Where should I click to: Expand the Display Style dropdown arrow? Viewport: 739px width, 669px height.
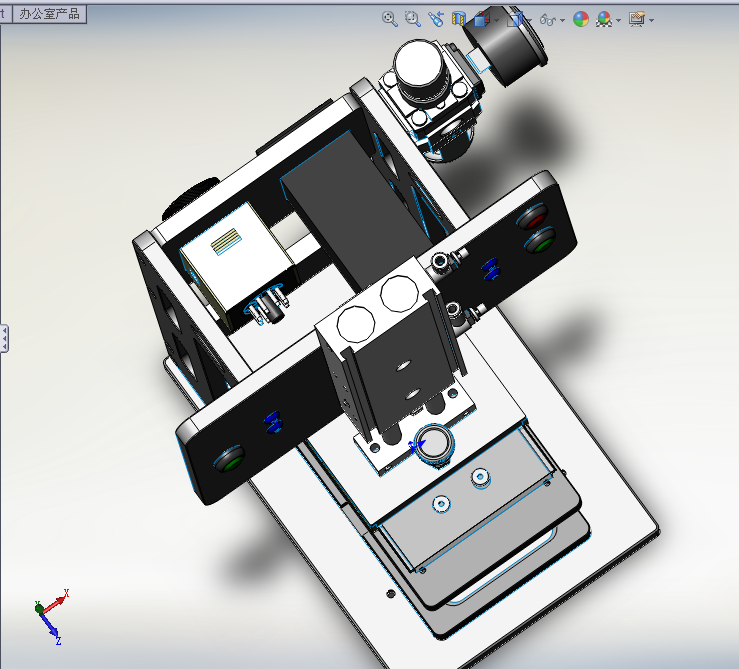point(529,20)
